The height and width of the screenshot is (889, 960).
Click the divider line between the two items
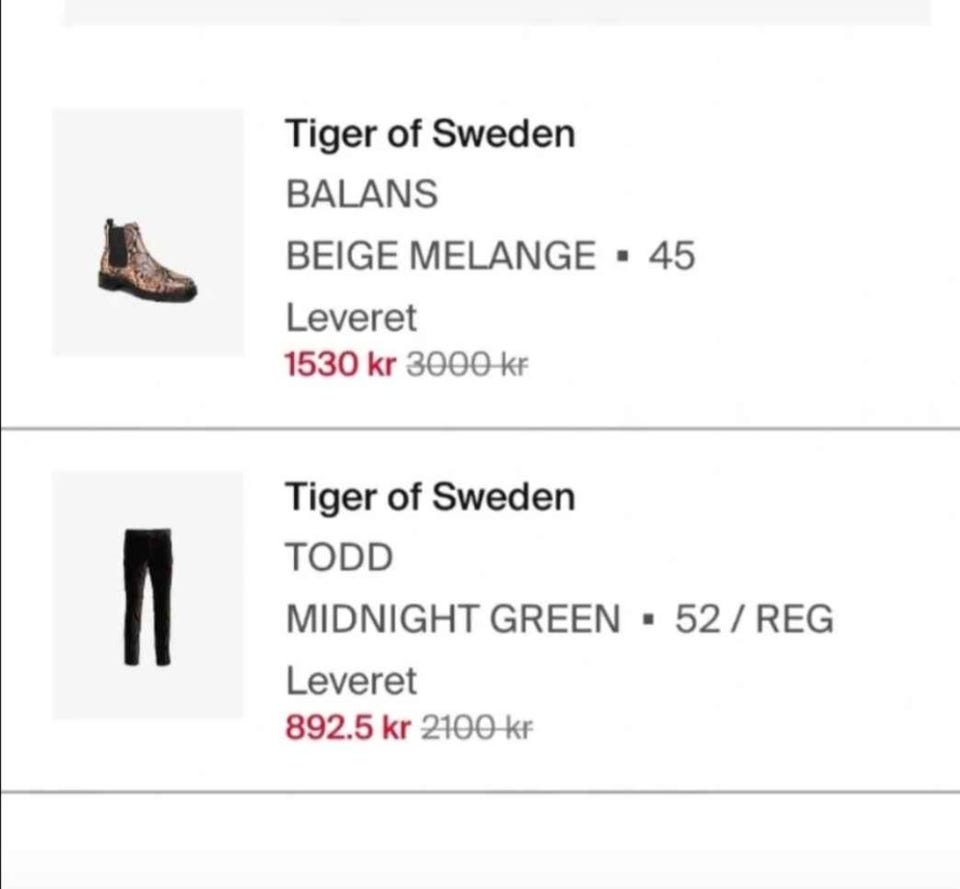480,428
